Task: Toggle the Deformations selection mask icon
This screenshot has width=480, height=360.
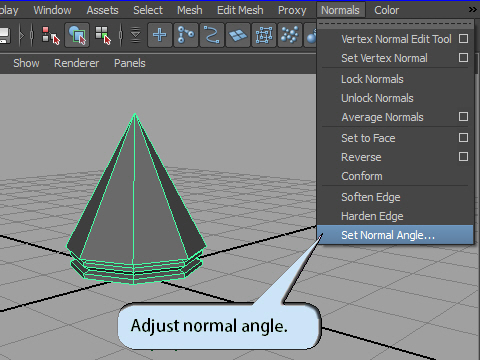Action: pos(264,35)
